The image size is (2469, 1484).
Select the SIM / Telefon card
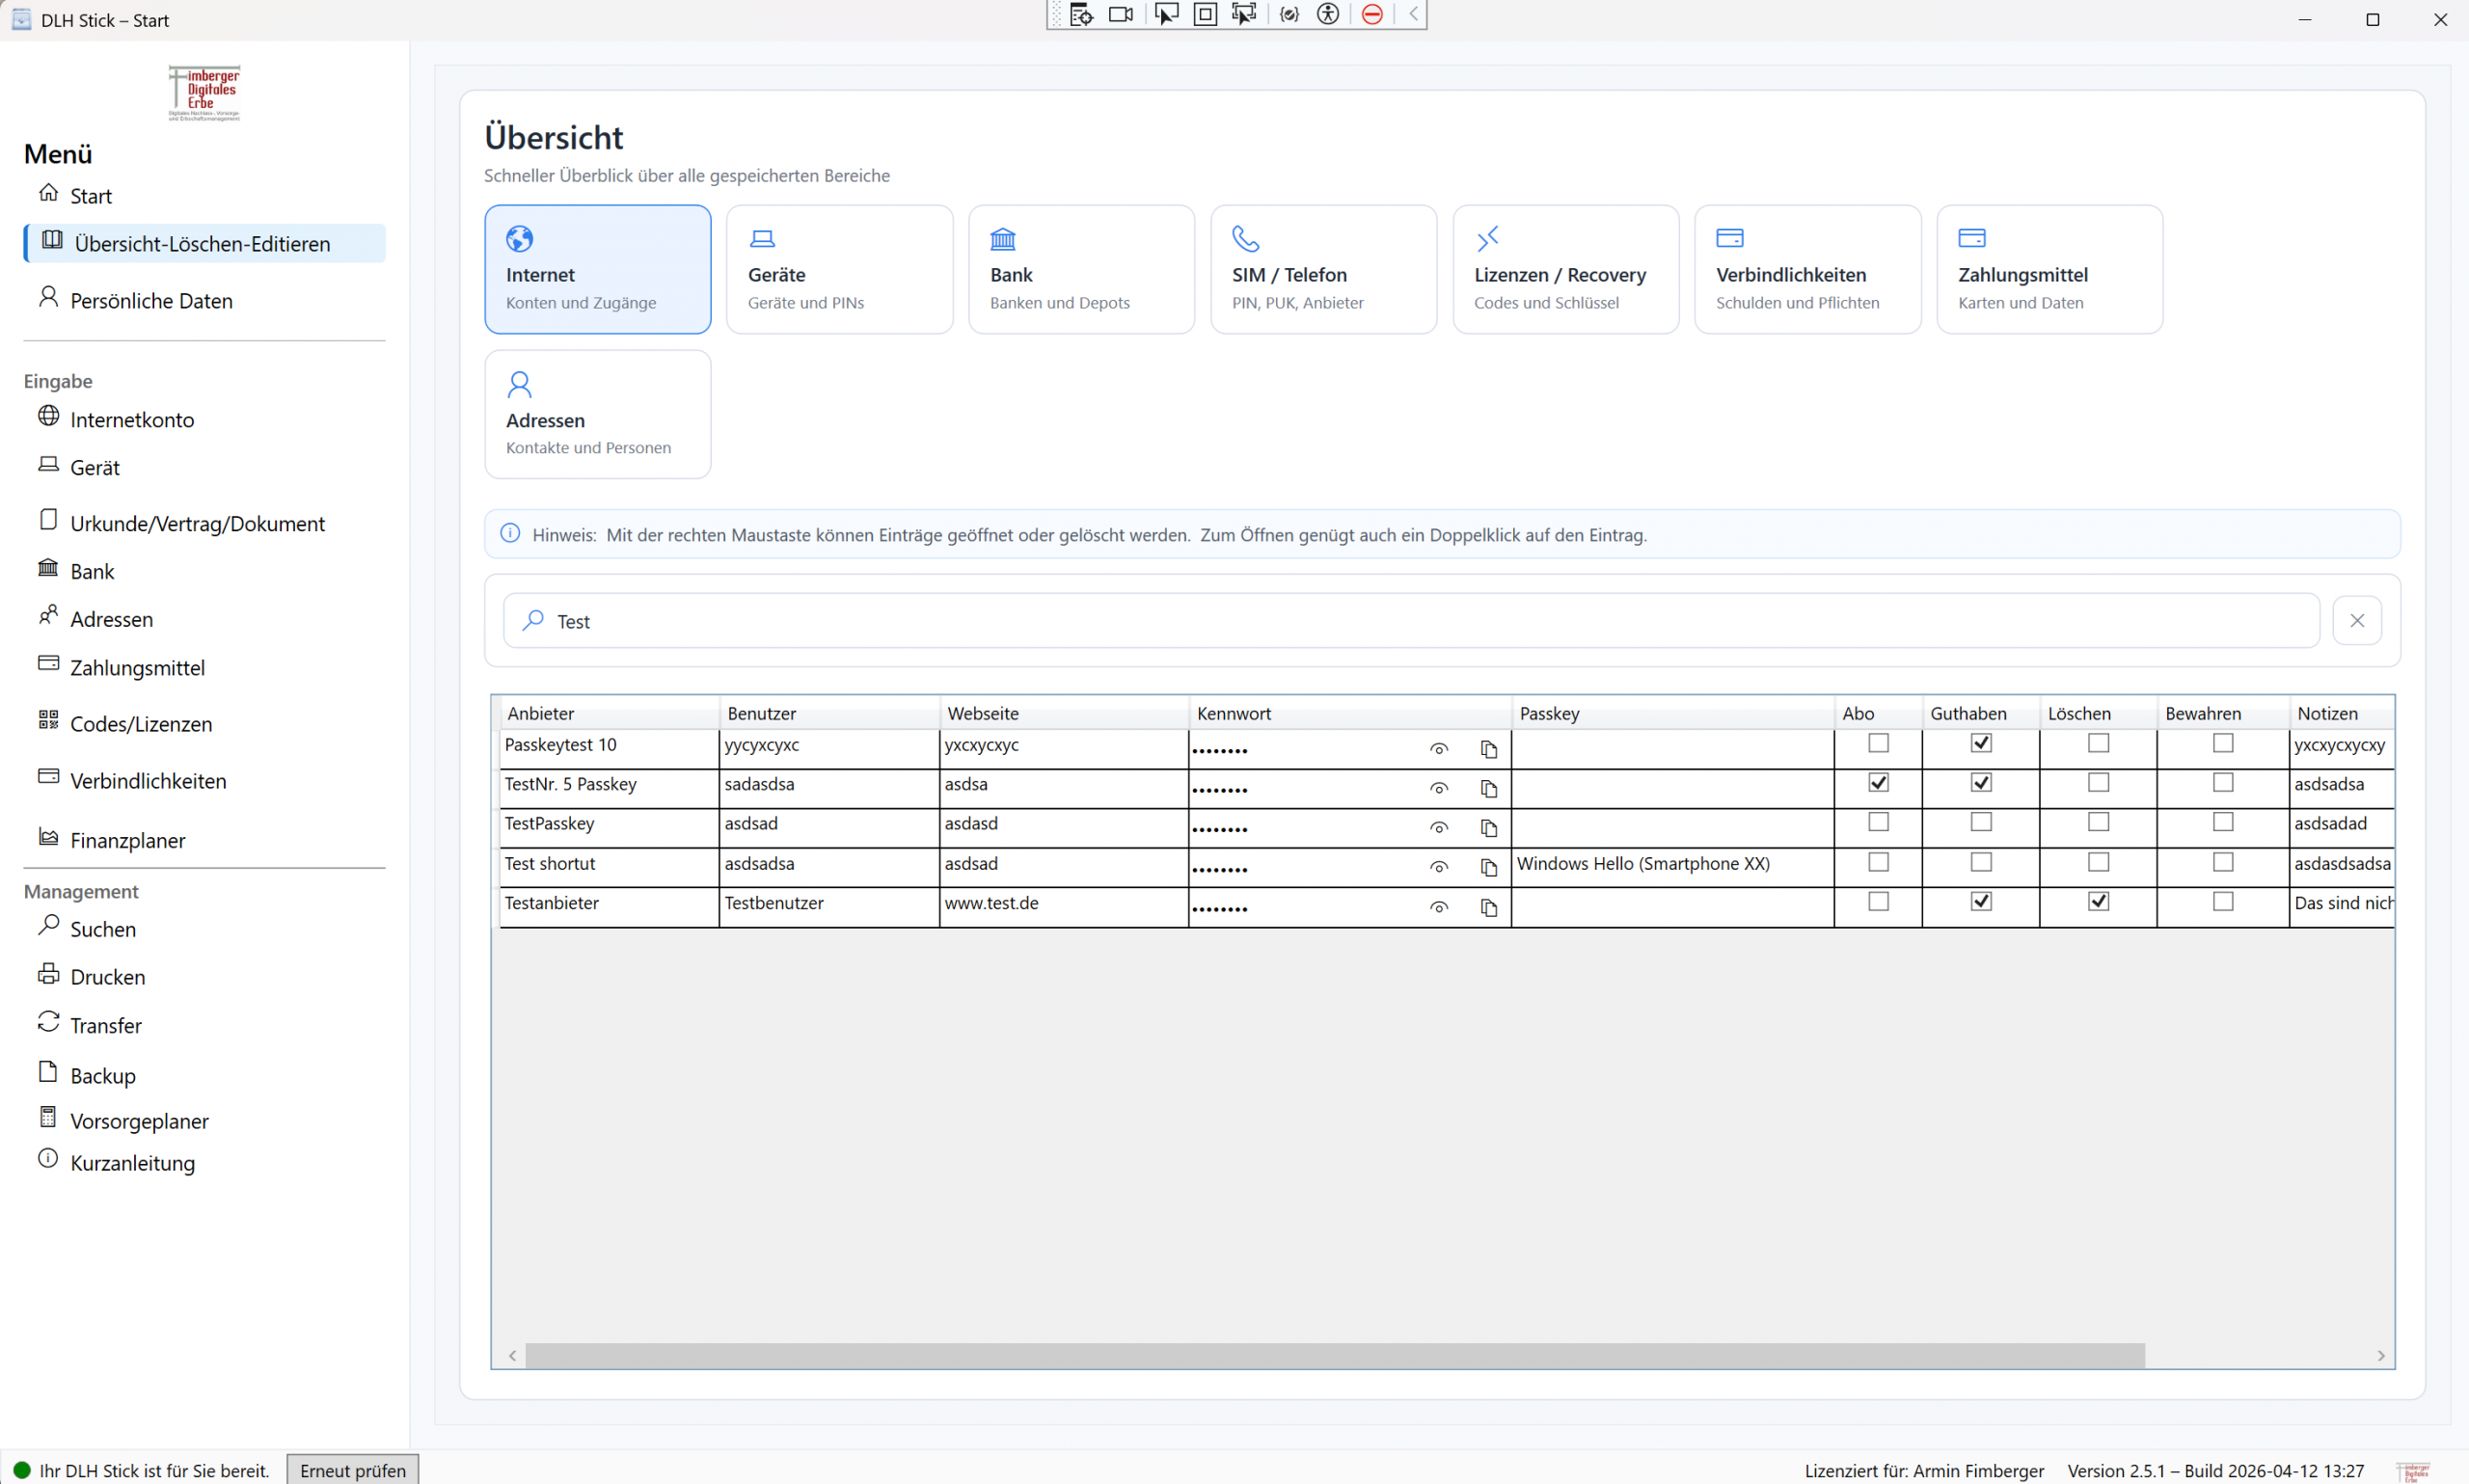click(1322, 269)
